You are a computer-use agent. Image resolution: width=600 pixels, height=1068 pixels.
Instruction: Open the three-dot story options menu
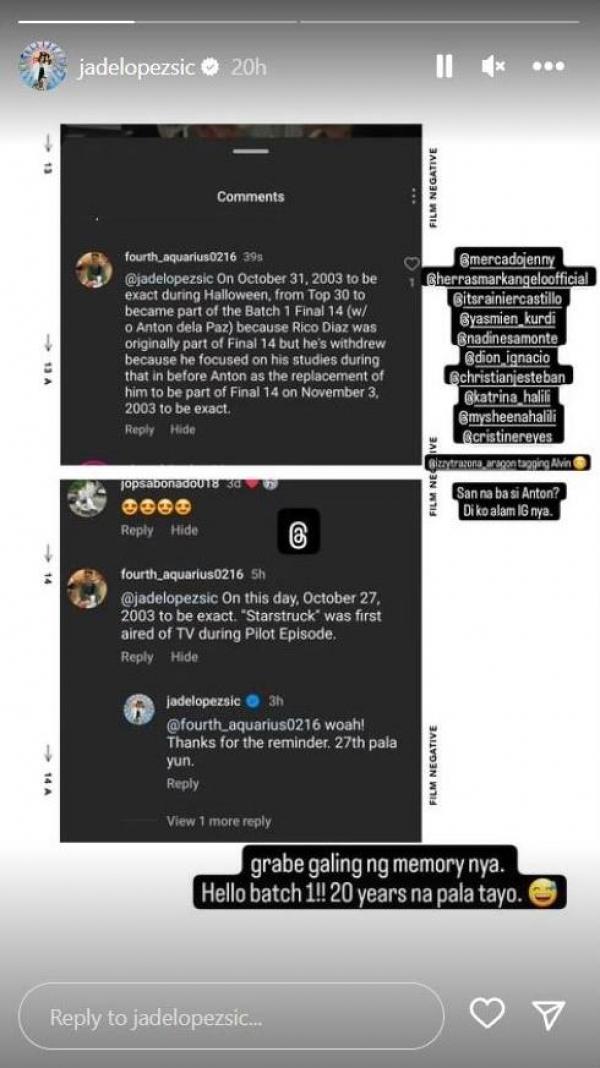[x=549, y=66]
